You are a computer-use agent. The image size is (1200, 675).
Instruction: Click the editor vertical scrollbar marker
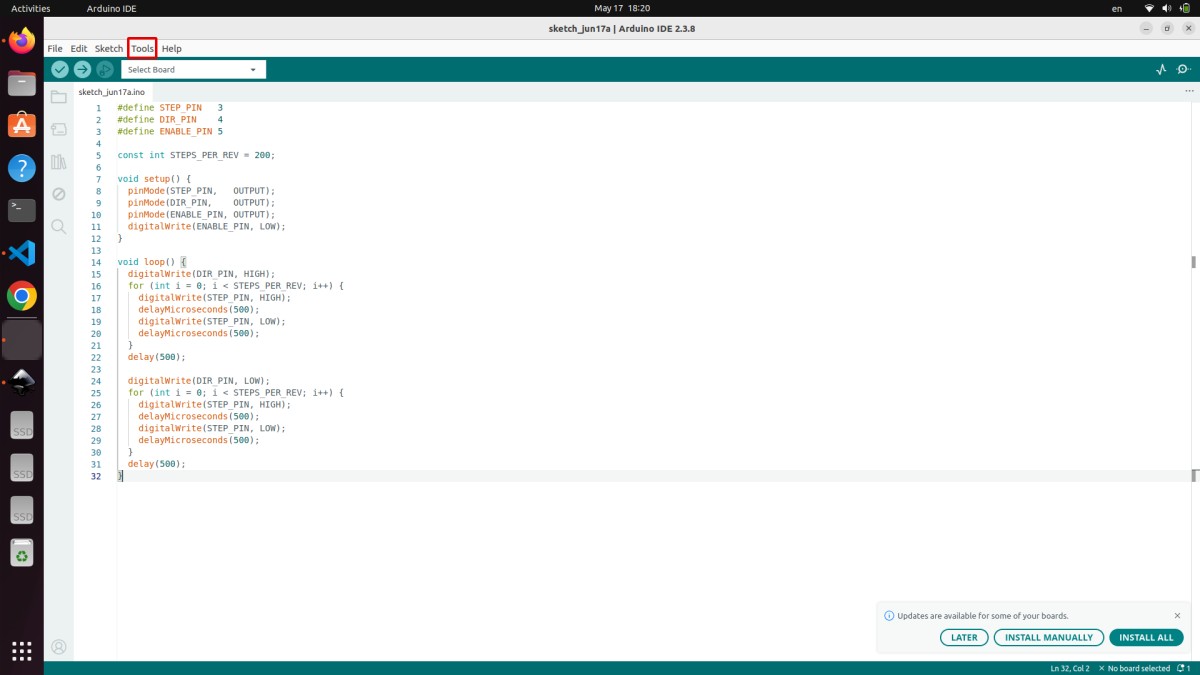[x=1193, y=262]
